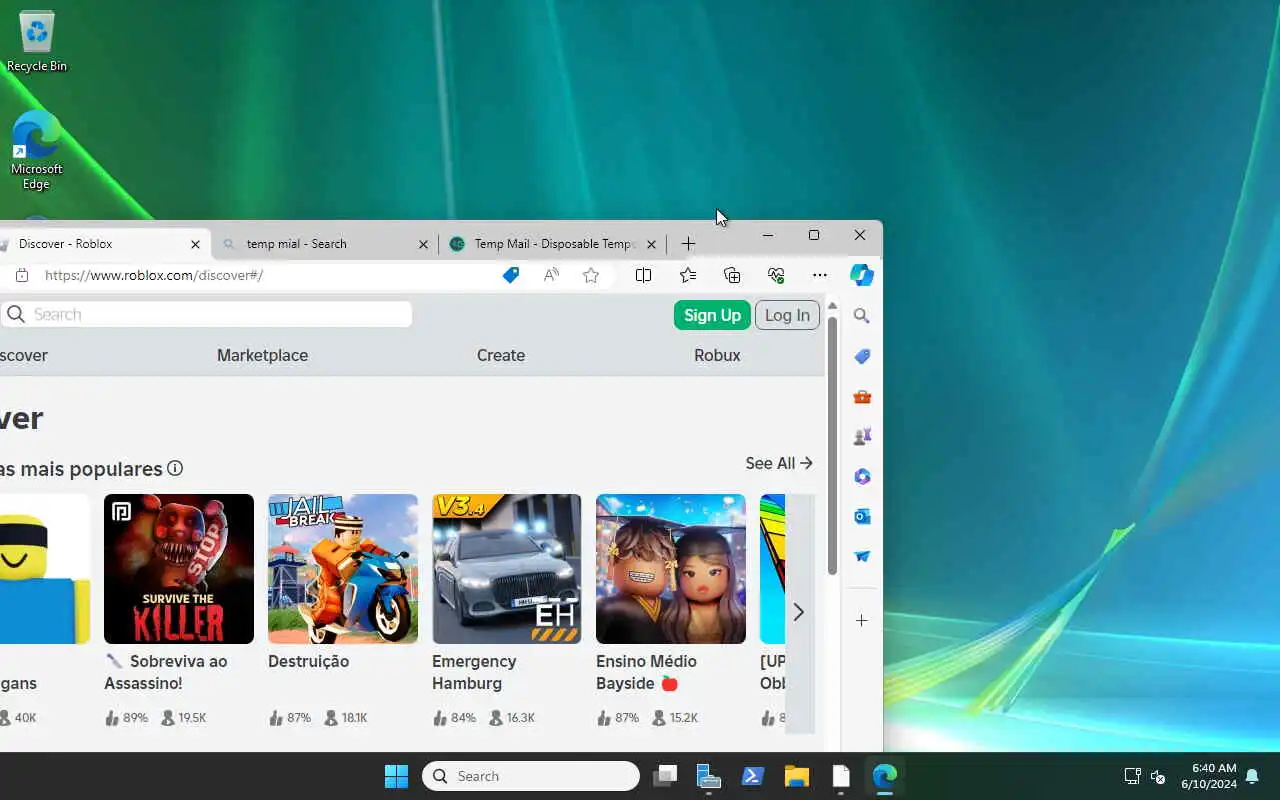Open the Drop paper plane sidebar icon
1280x800 pixels.
862,556
